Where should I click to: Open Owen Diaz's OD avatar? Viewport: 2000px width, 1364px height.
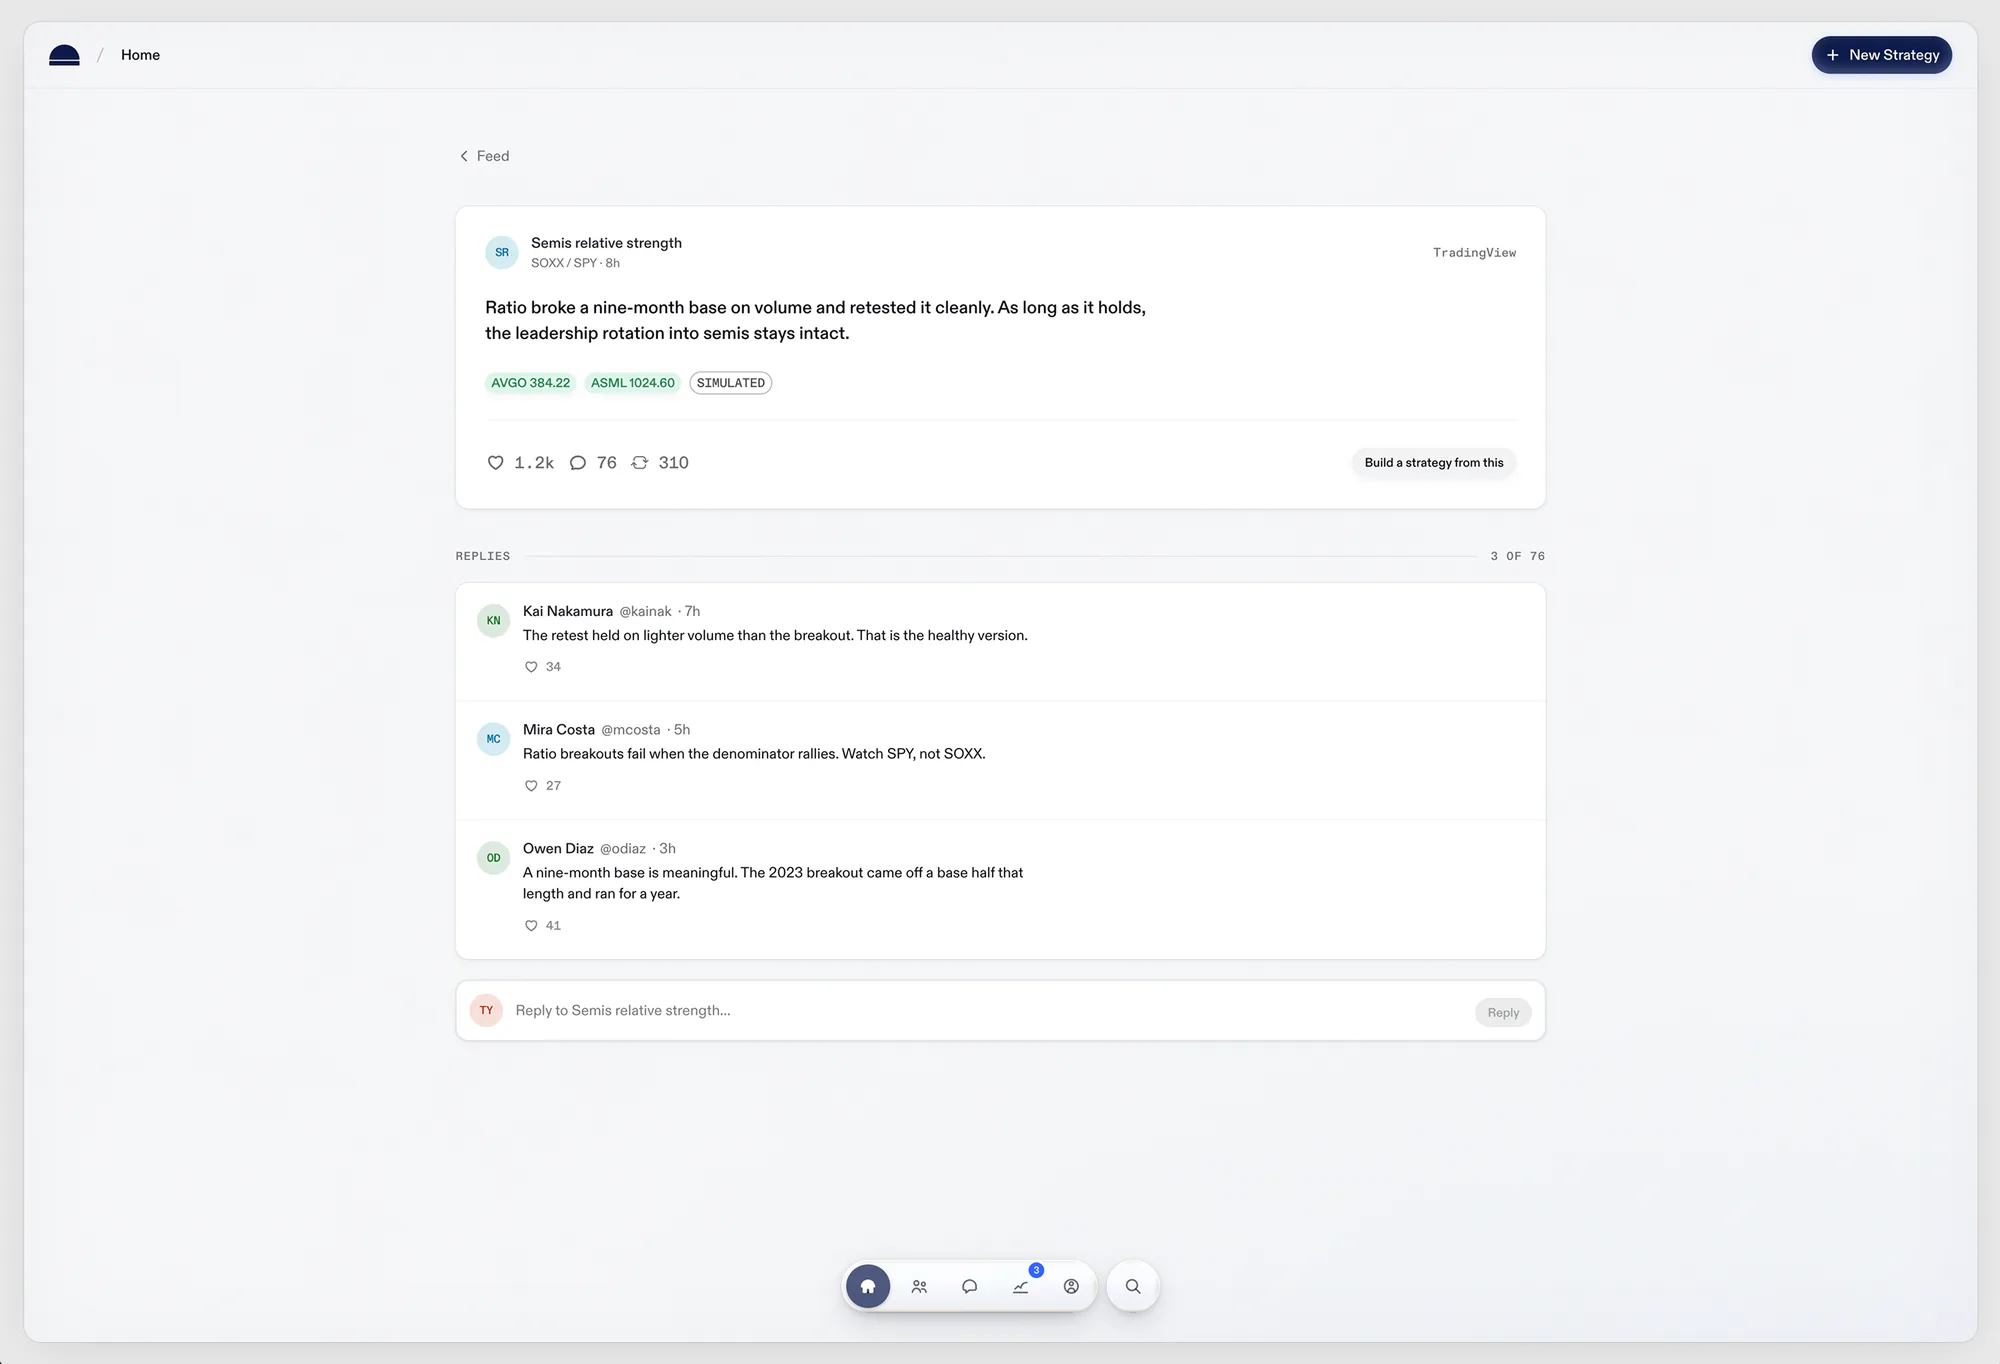click(x=493, y=858)
